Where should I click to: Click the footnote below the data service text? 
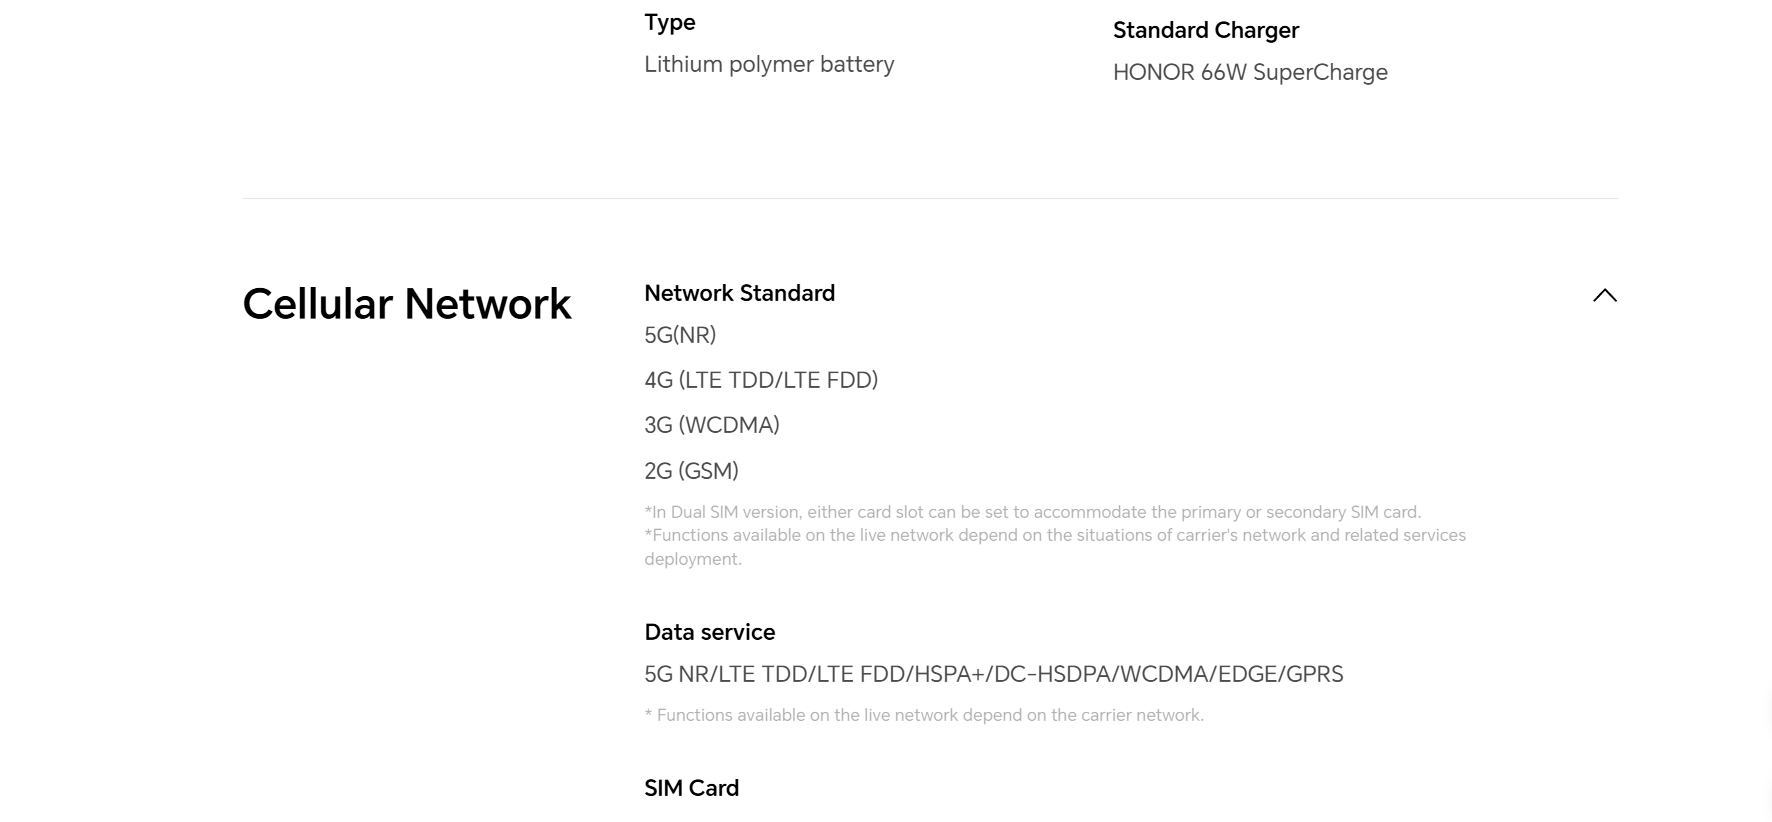(924, 715)
